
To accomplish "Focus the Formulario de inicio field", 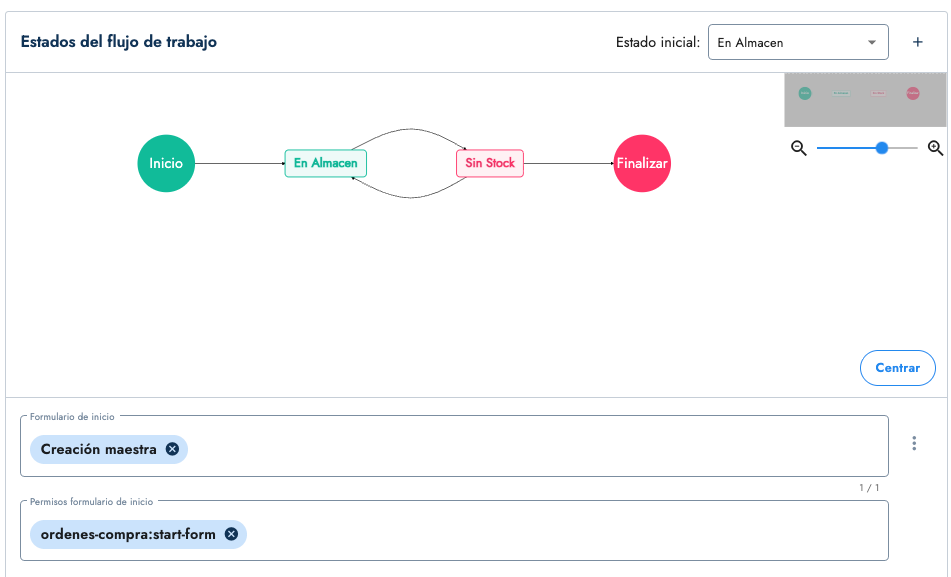I will 530,450.
